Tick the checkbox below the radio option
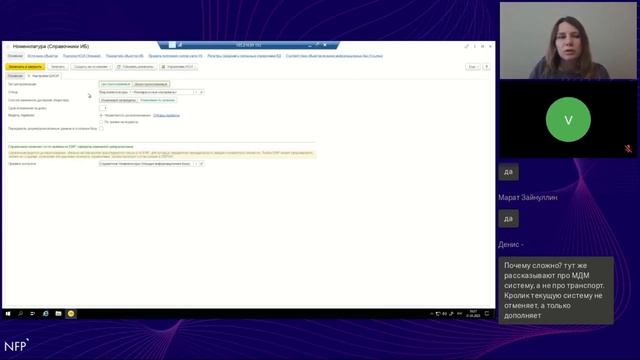The height and width of the screenshot is (360, 640). point(101,122)
